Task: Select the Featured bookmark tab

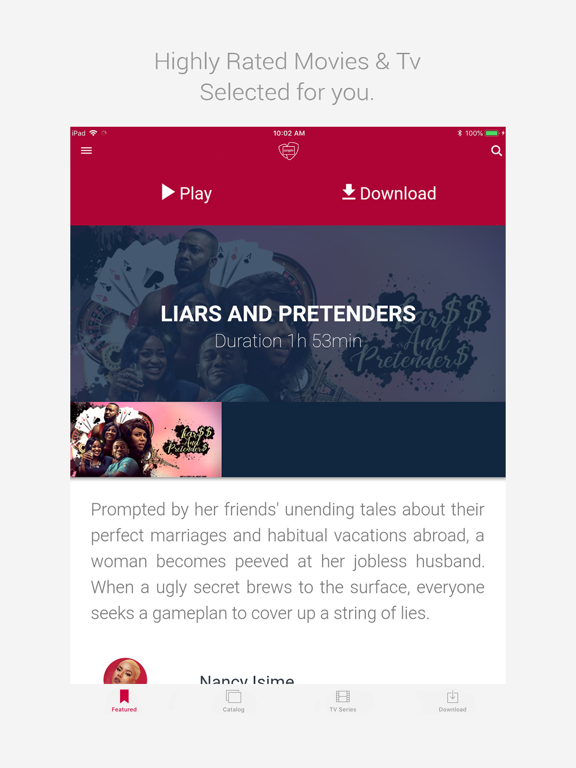Action: click(124, 700)
